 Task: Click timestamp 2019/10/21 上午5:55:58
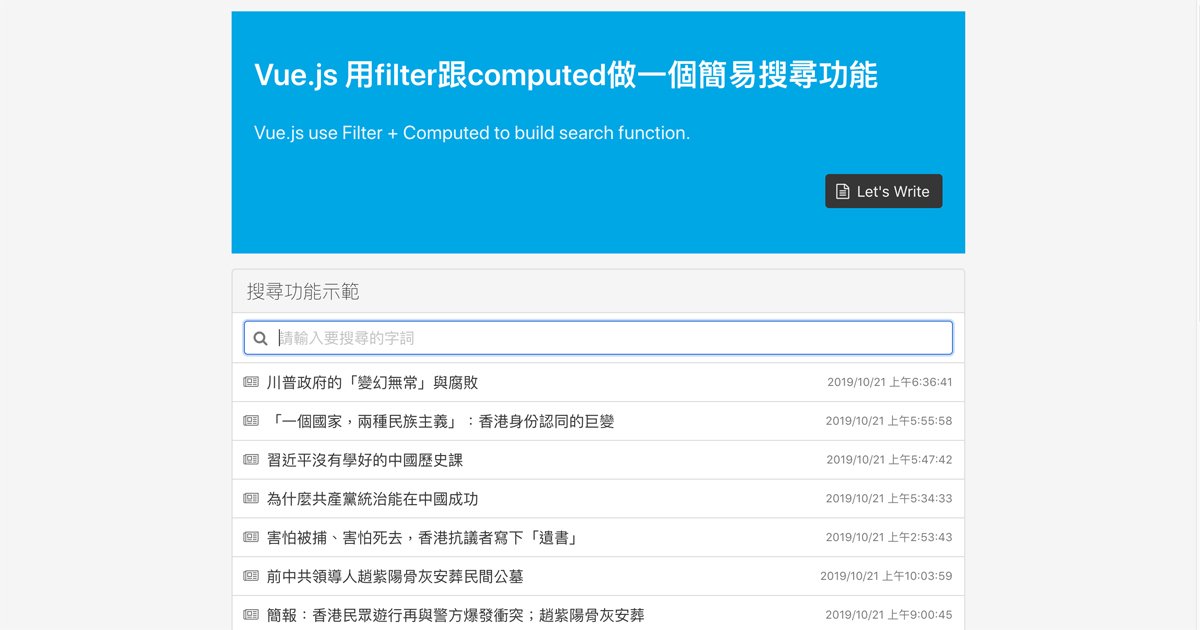click(x=889, y=421)
